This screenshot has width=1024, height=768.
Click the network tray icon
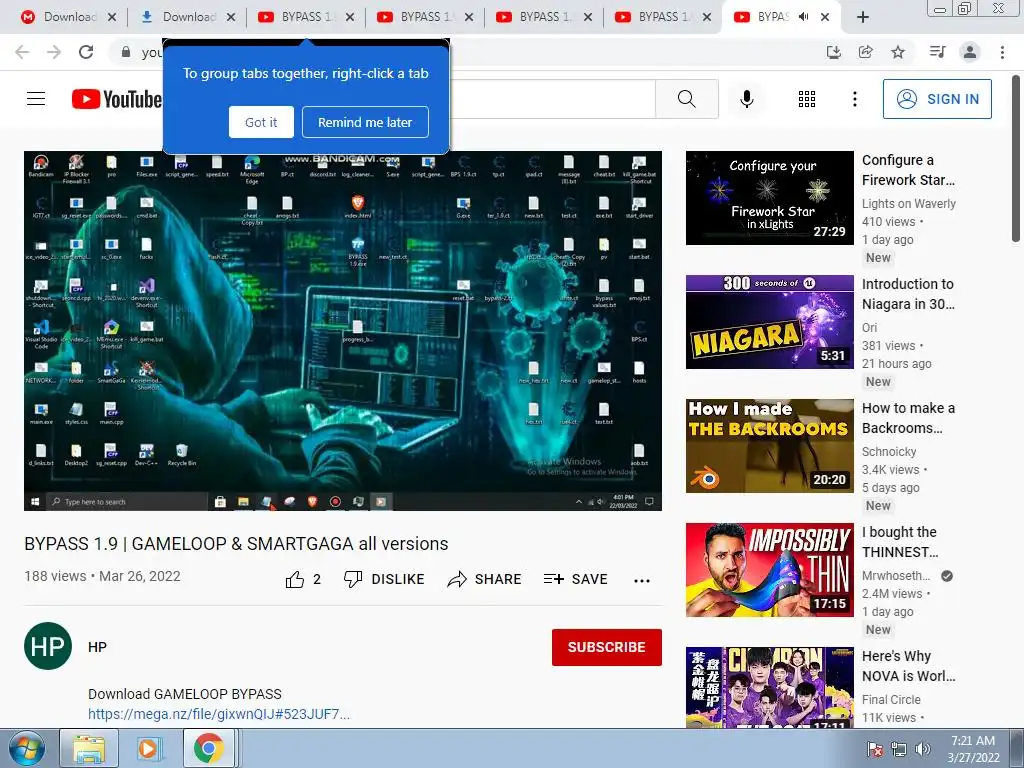coord(899,749)
